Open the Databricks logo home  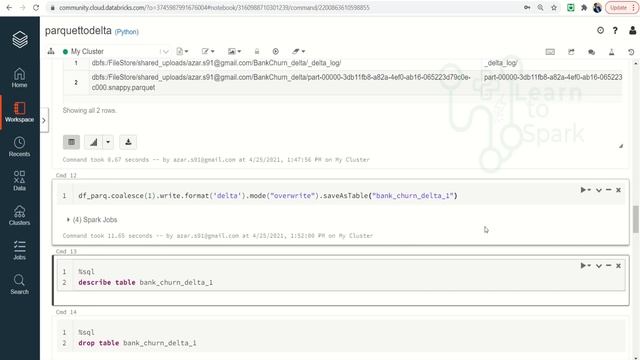20,40
